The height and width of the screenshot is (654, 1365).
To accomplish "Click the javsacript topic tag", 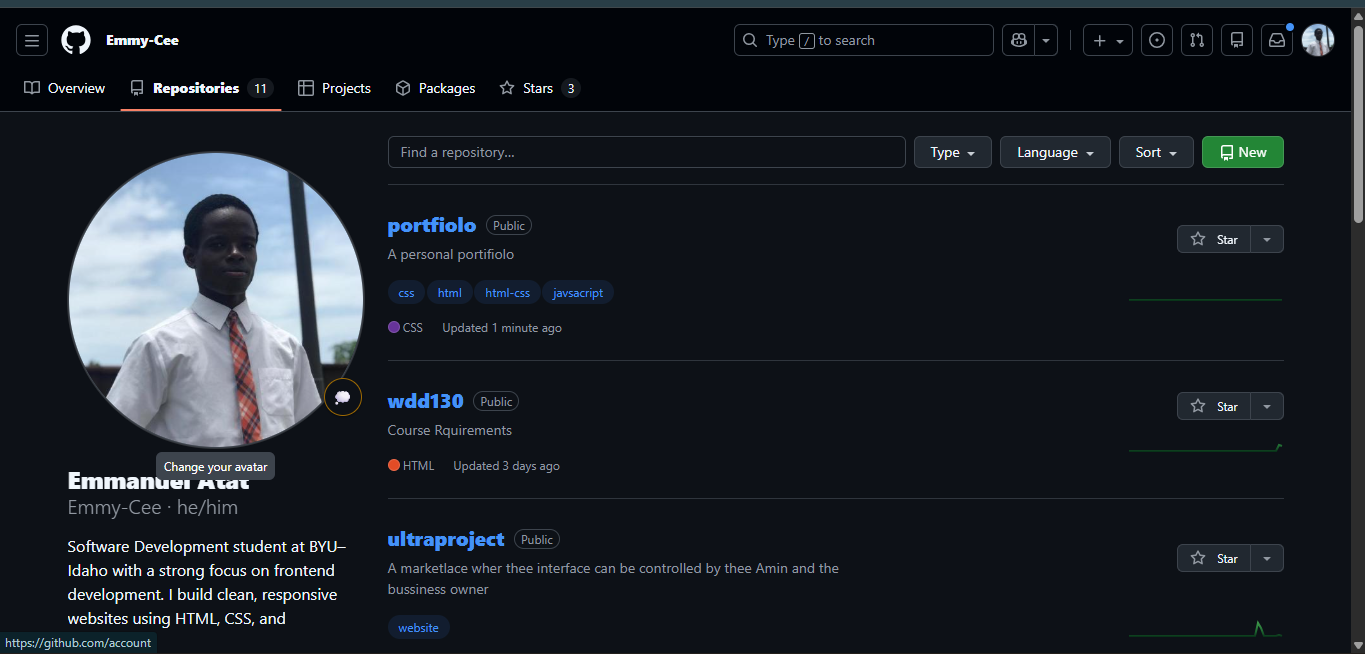I will pos(578,293).
